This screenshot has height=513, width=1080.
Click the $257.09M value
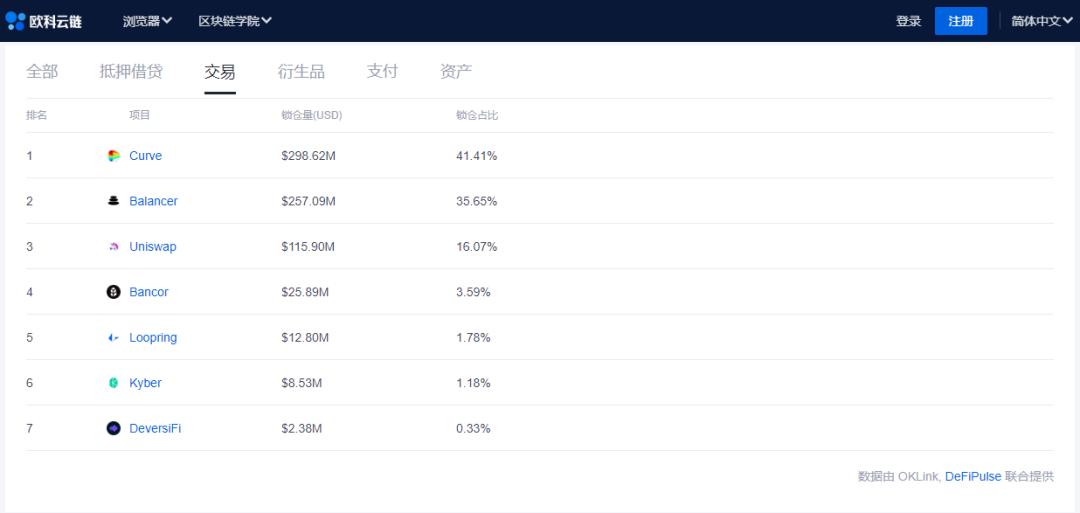tap(309, 201)
